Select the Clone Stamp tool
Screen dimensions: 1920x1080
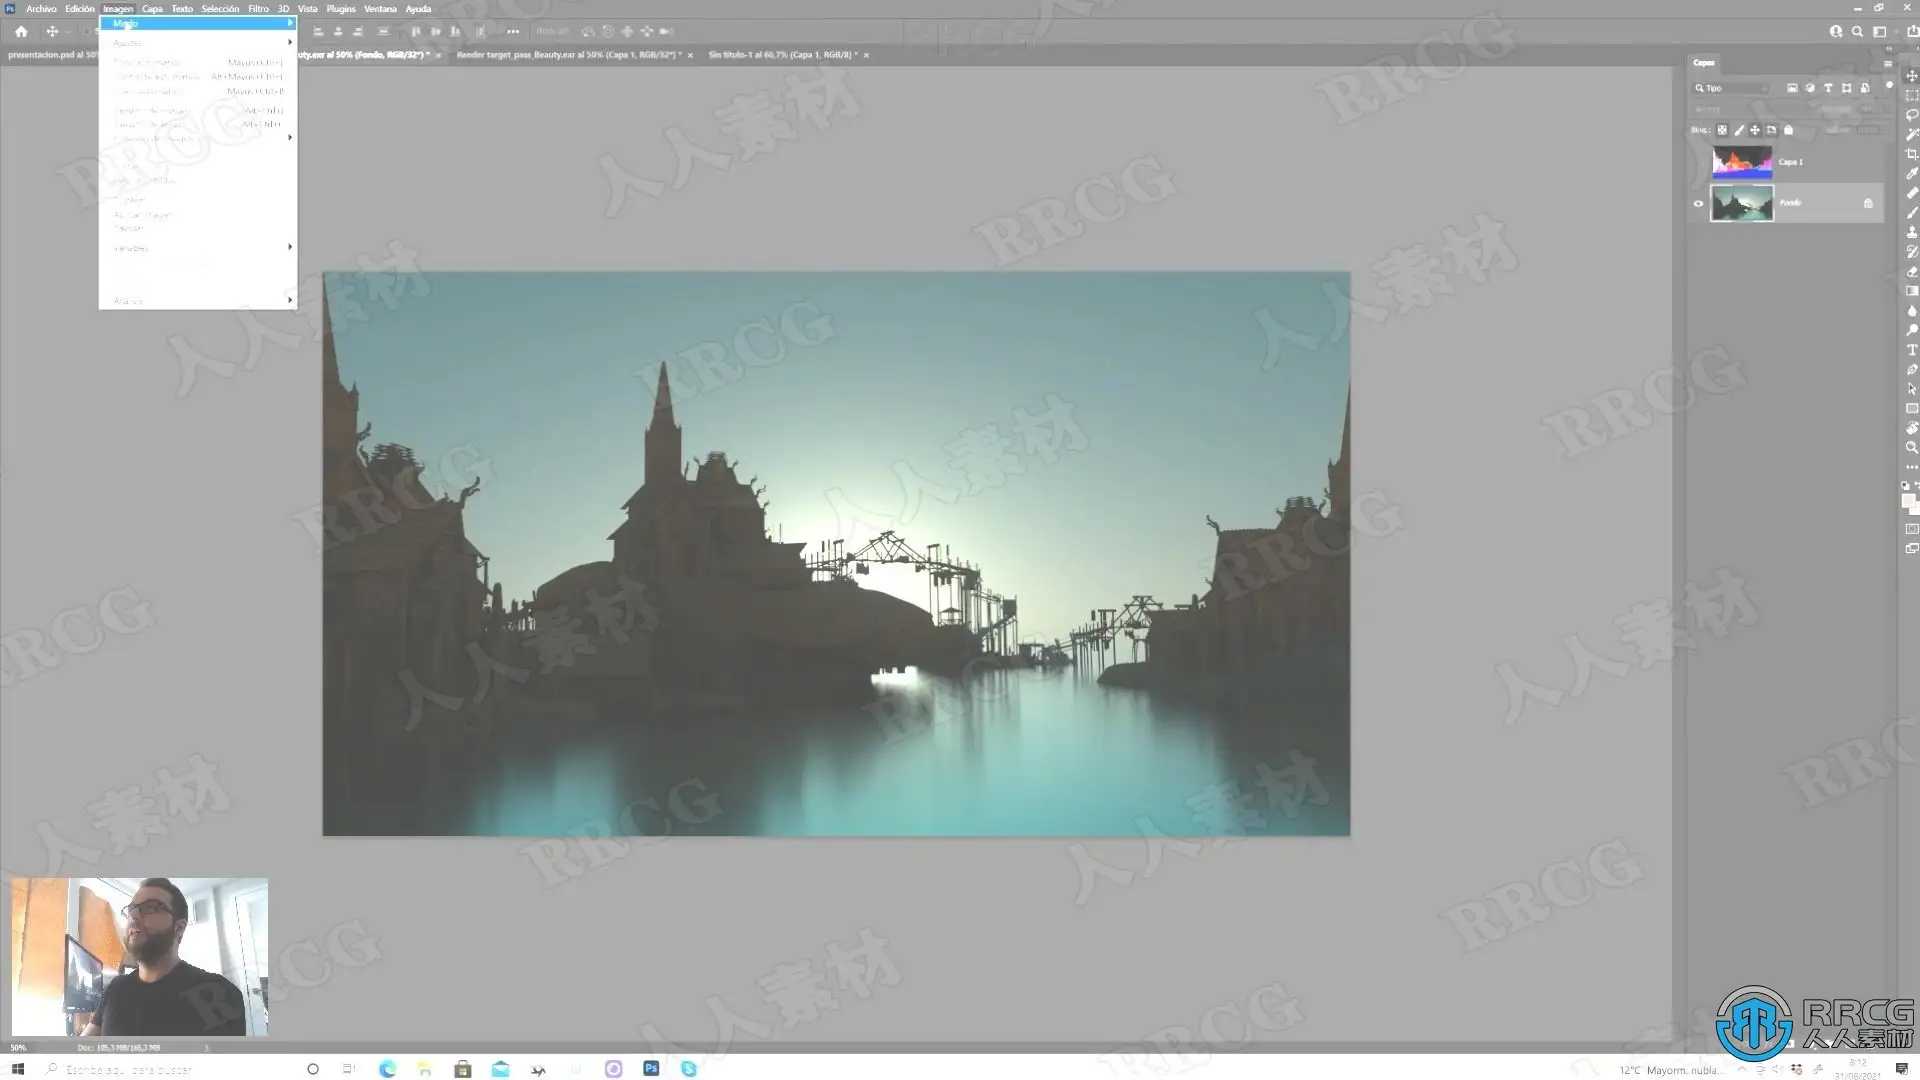click(x=1912, y=232)
